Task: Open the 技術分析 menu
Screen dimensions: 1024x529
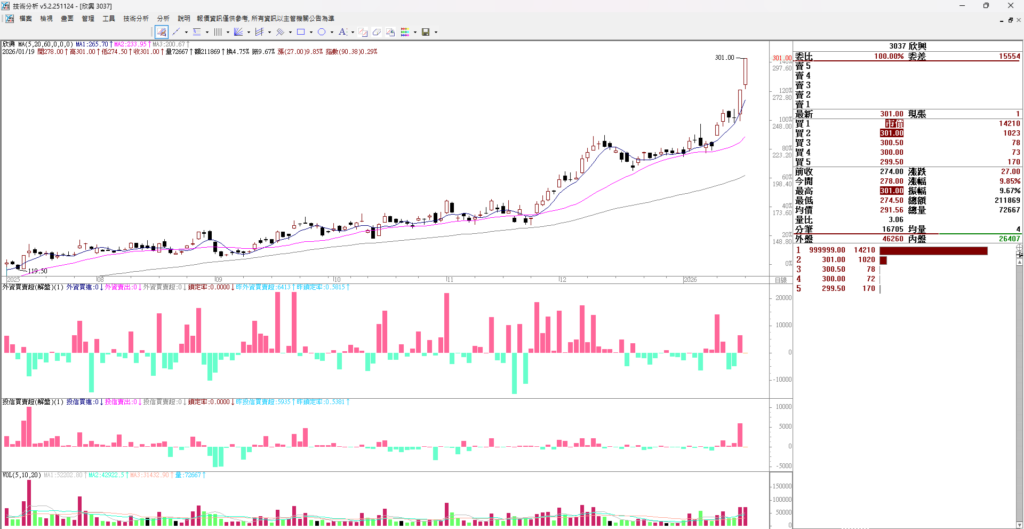Action: (x=136, y=18)
